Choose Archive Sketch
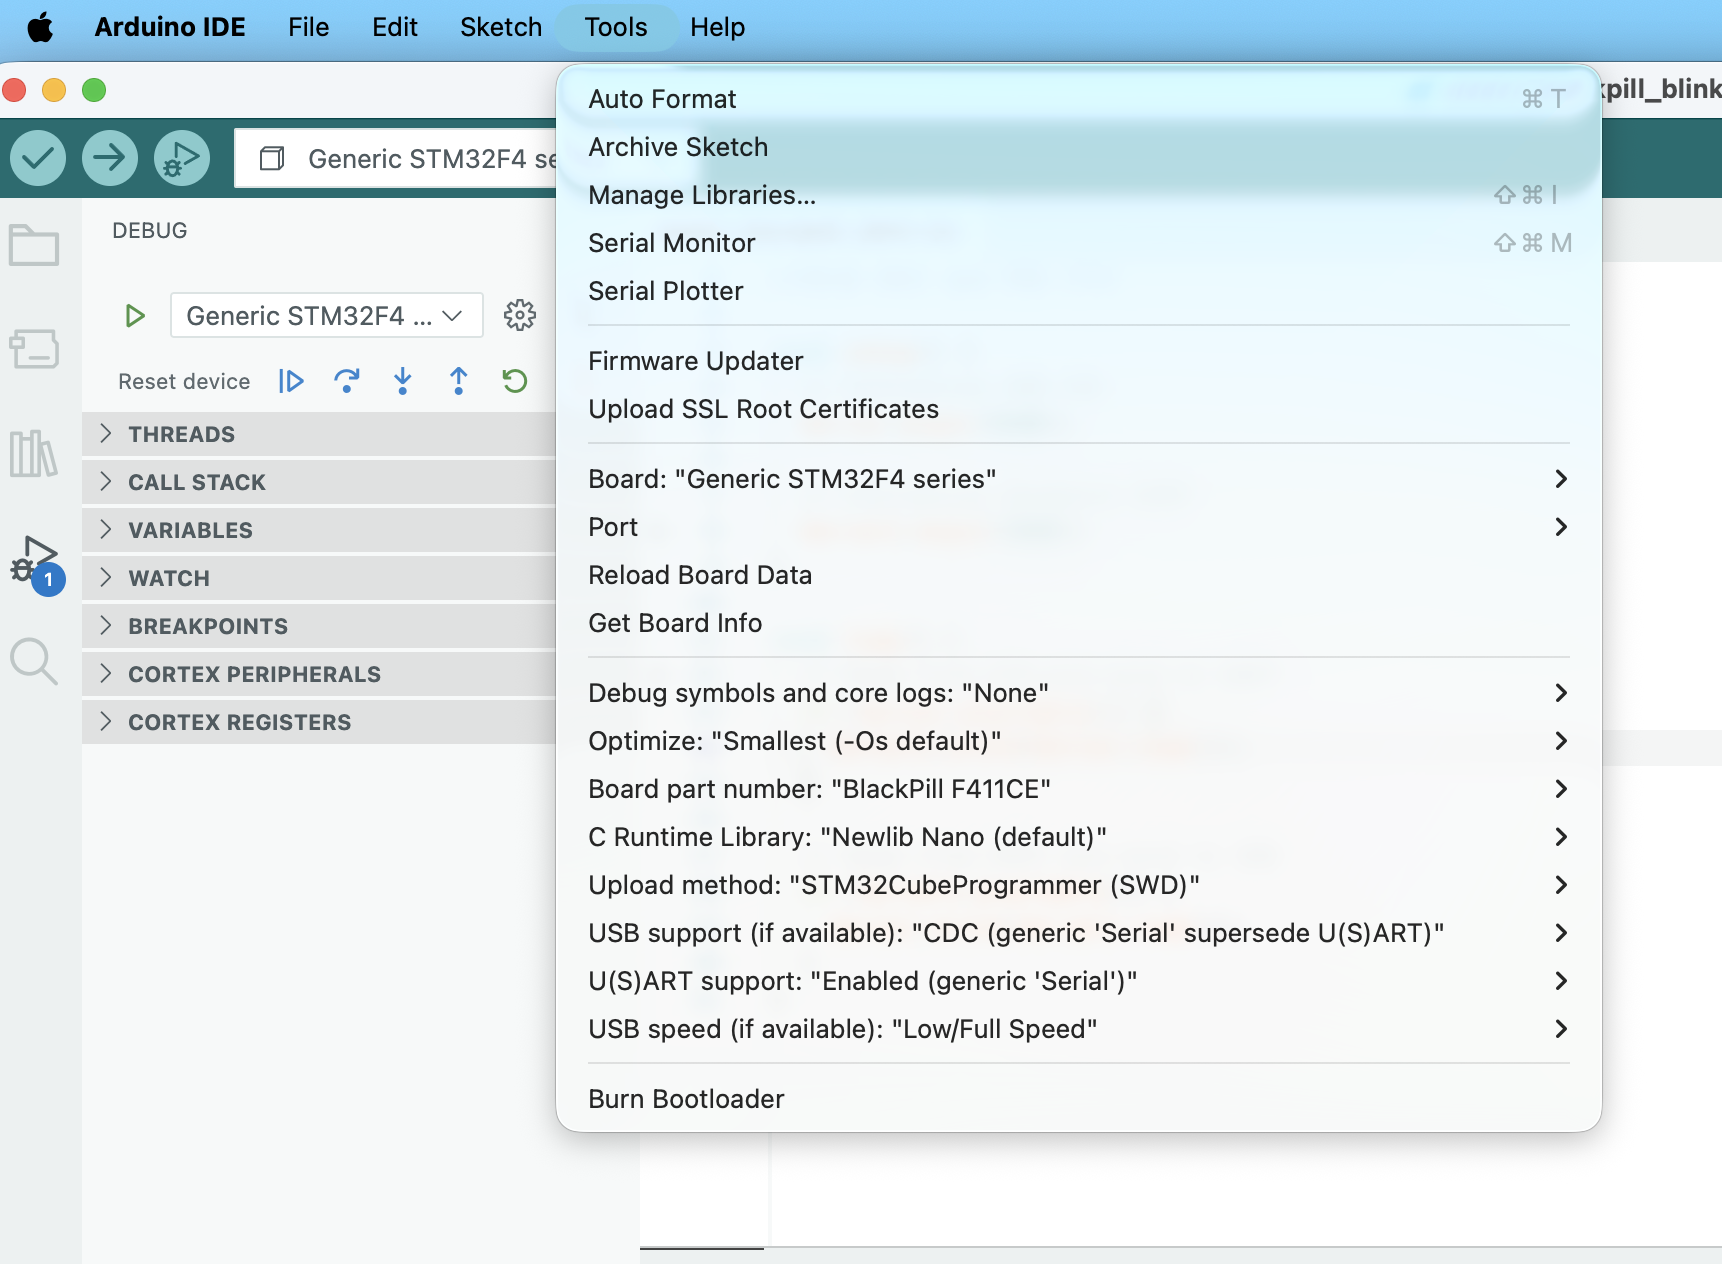The image size is (1722, 1264). tap(1079, 147)
